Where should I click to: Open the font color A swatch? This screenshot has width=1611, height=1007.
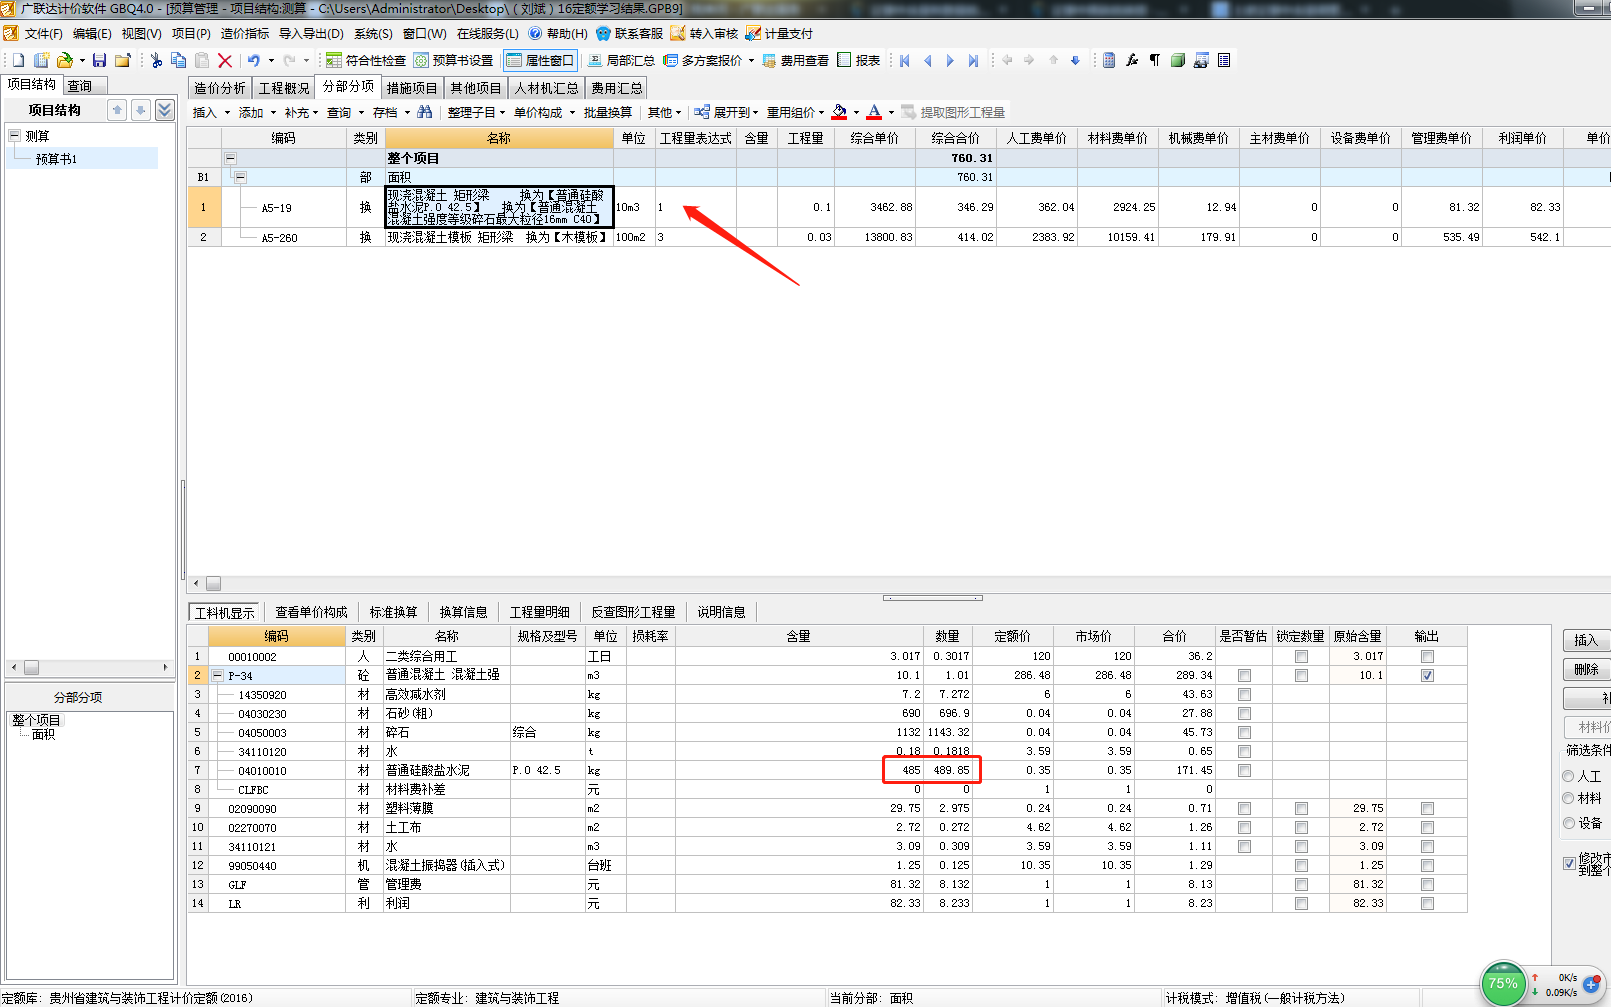[x=874, y=112]
